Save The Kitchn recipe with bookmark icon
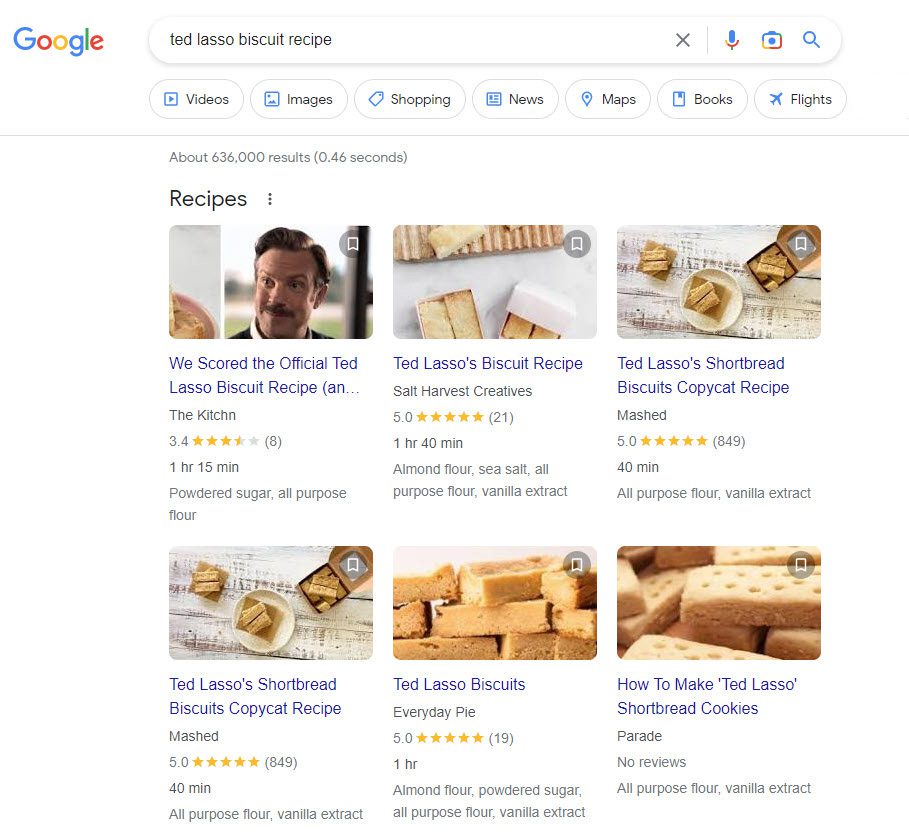909x836 pixels. (352, 243)
